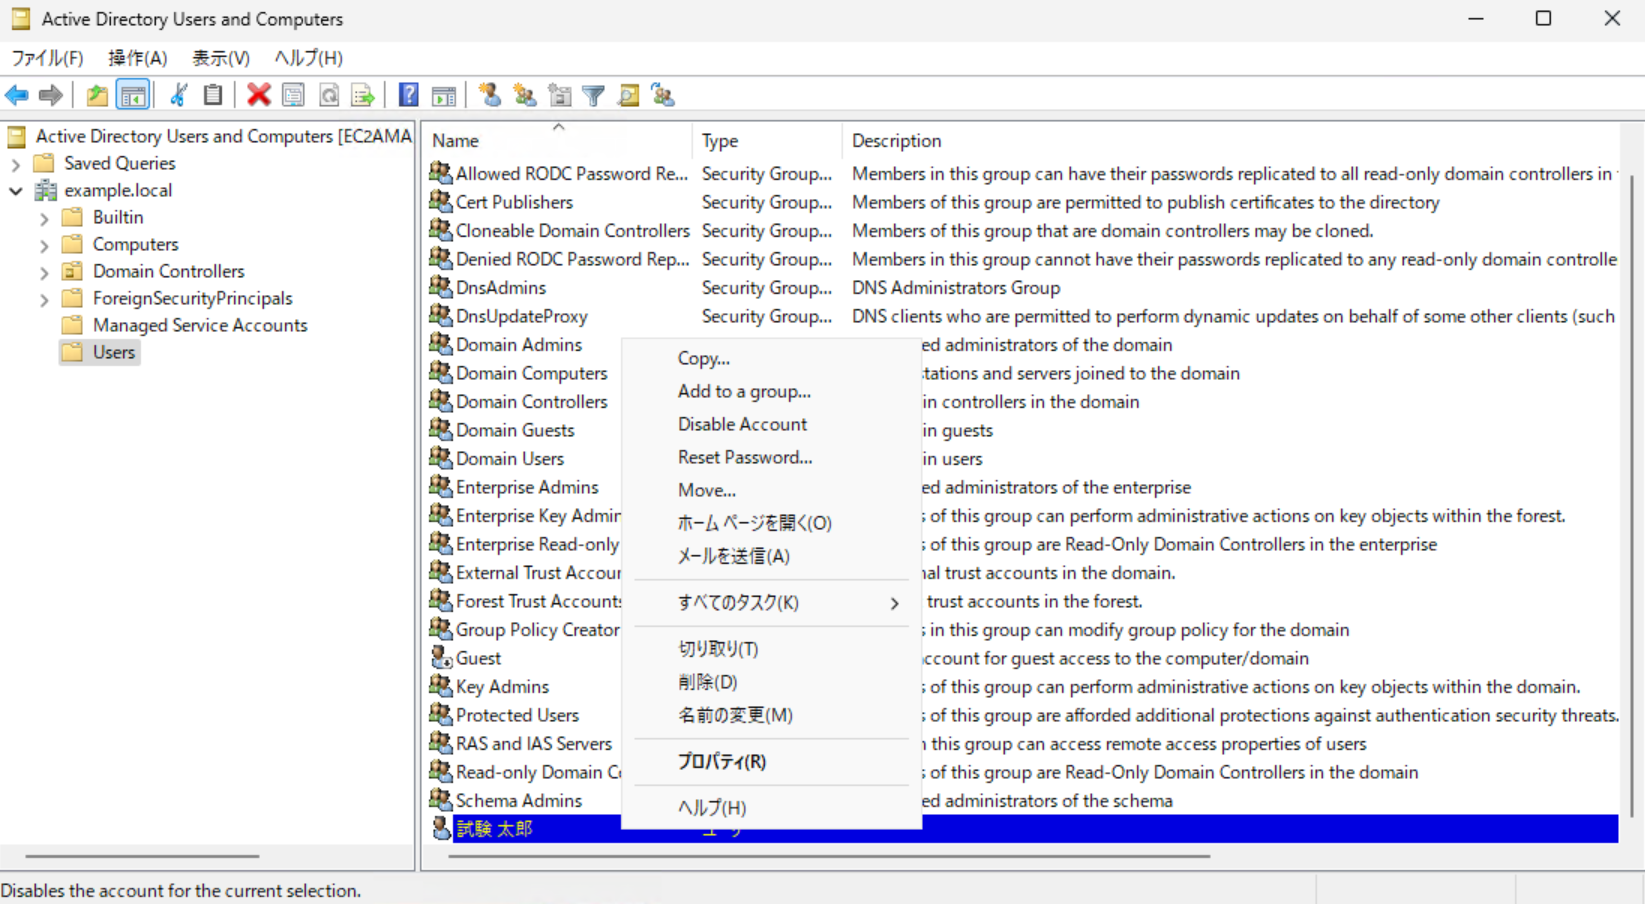Open the すべてのタスク(K) submenu
This screenshot has width=1645, height=904.
(738, 603)
